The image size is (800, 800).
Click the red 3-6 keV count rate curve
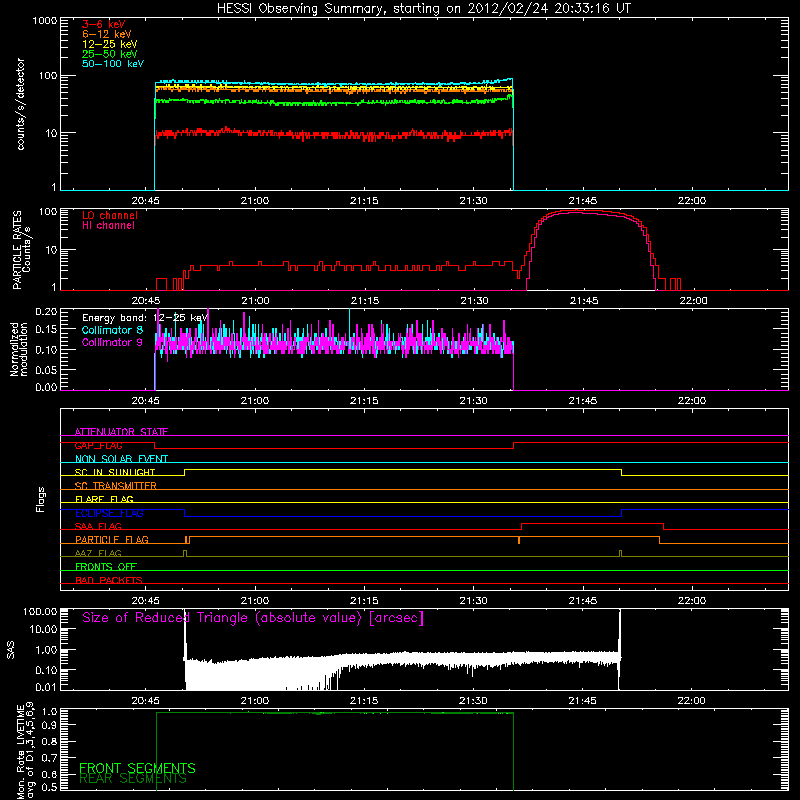334,135
